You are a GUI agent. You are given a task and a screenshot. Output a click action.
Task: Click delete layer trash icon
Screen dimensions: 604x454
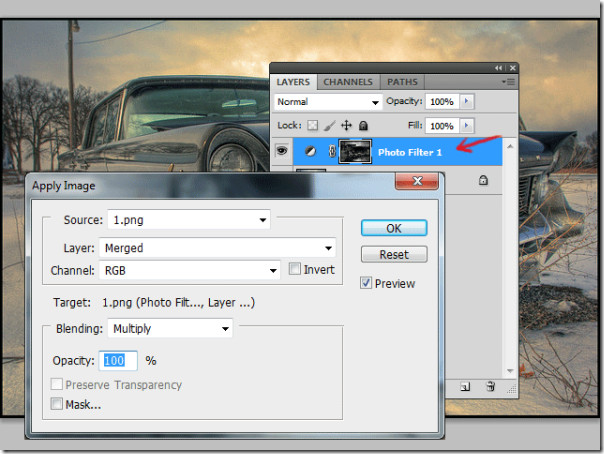pos(490,386)
